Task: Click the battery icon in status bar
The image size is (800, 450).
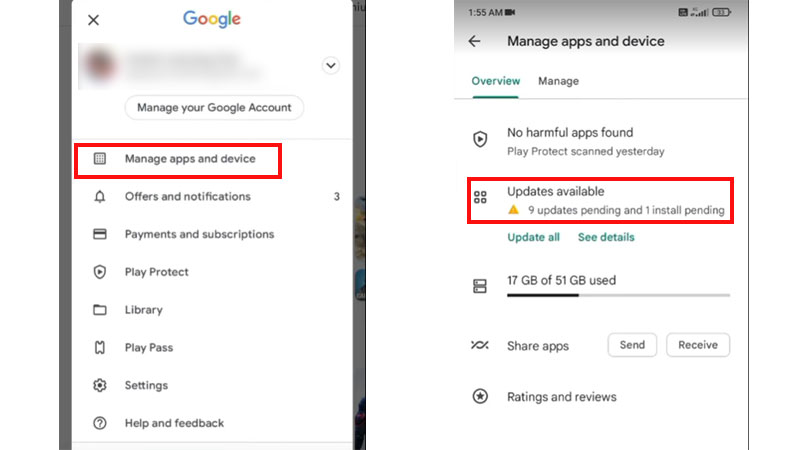Action: tap(721, 12)
